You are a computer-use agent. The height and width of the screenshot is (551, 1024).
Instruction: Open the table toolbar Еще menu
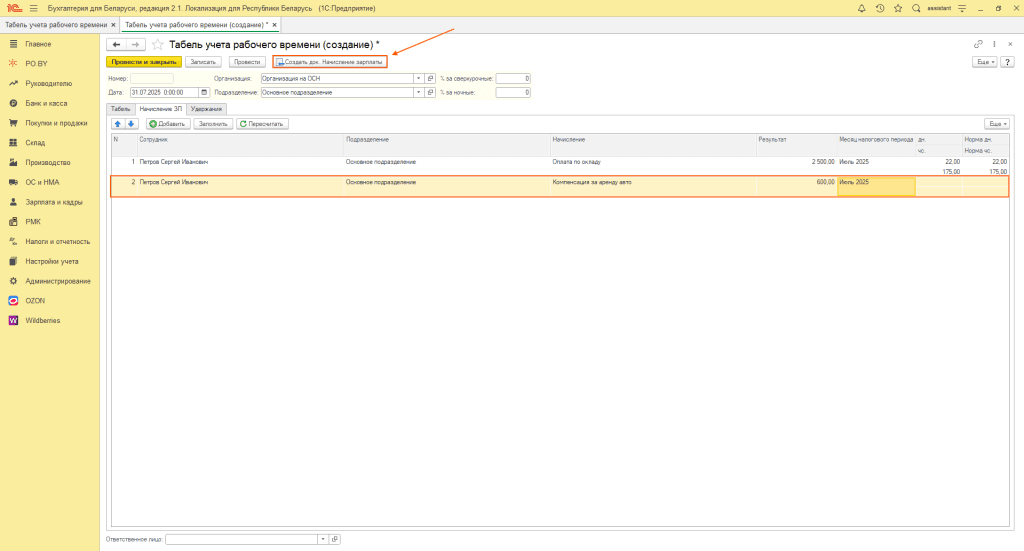(997, 124)
